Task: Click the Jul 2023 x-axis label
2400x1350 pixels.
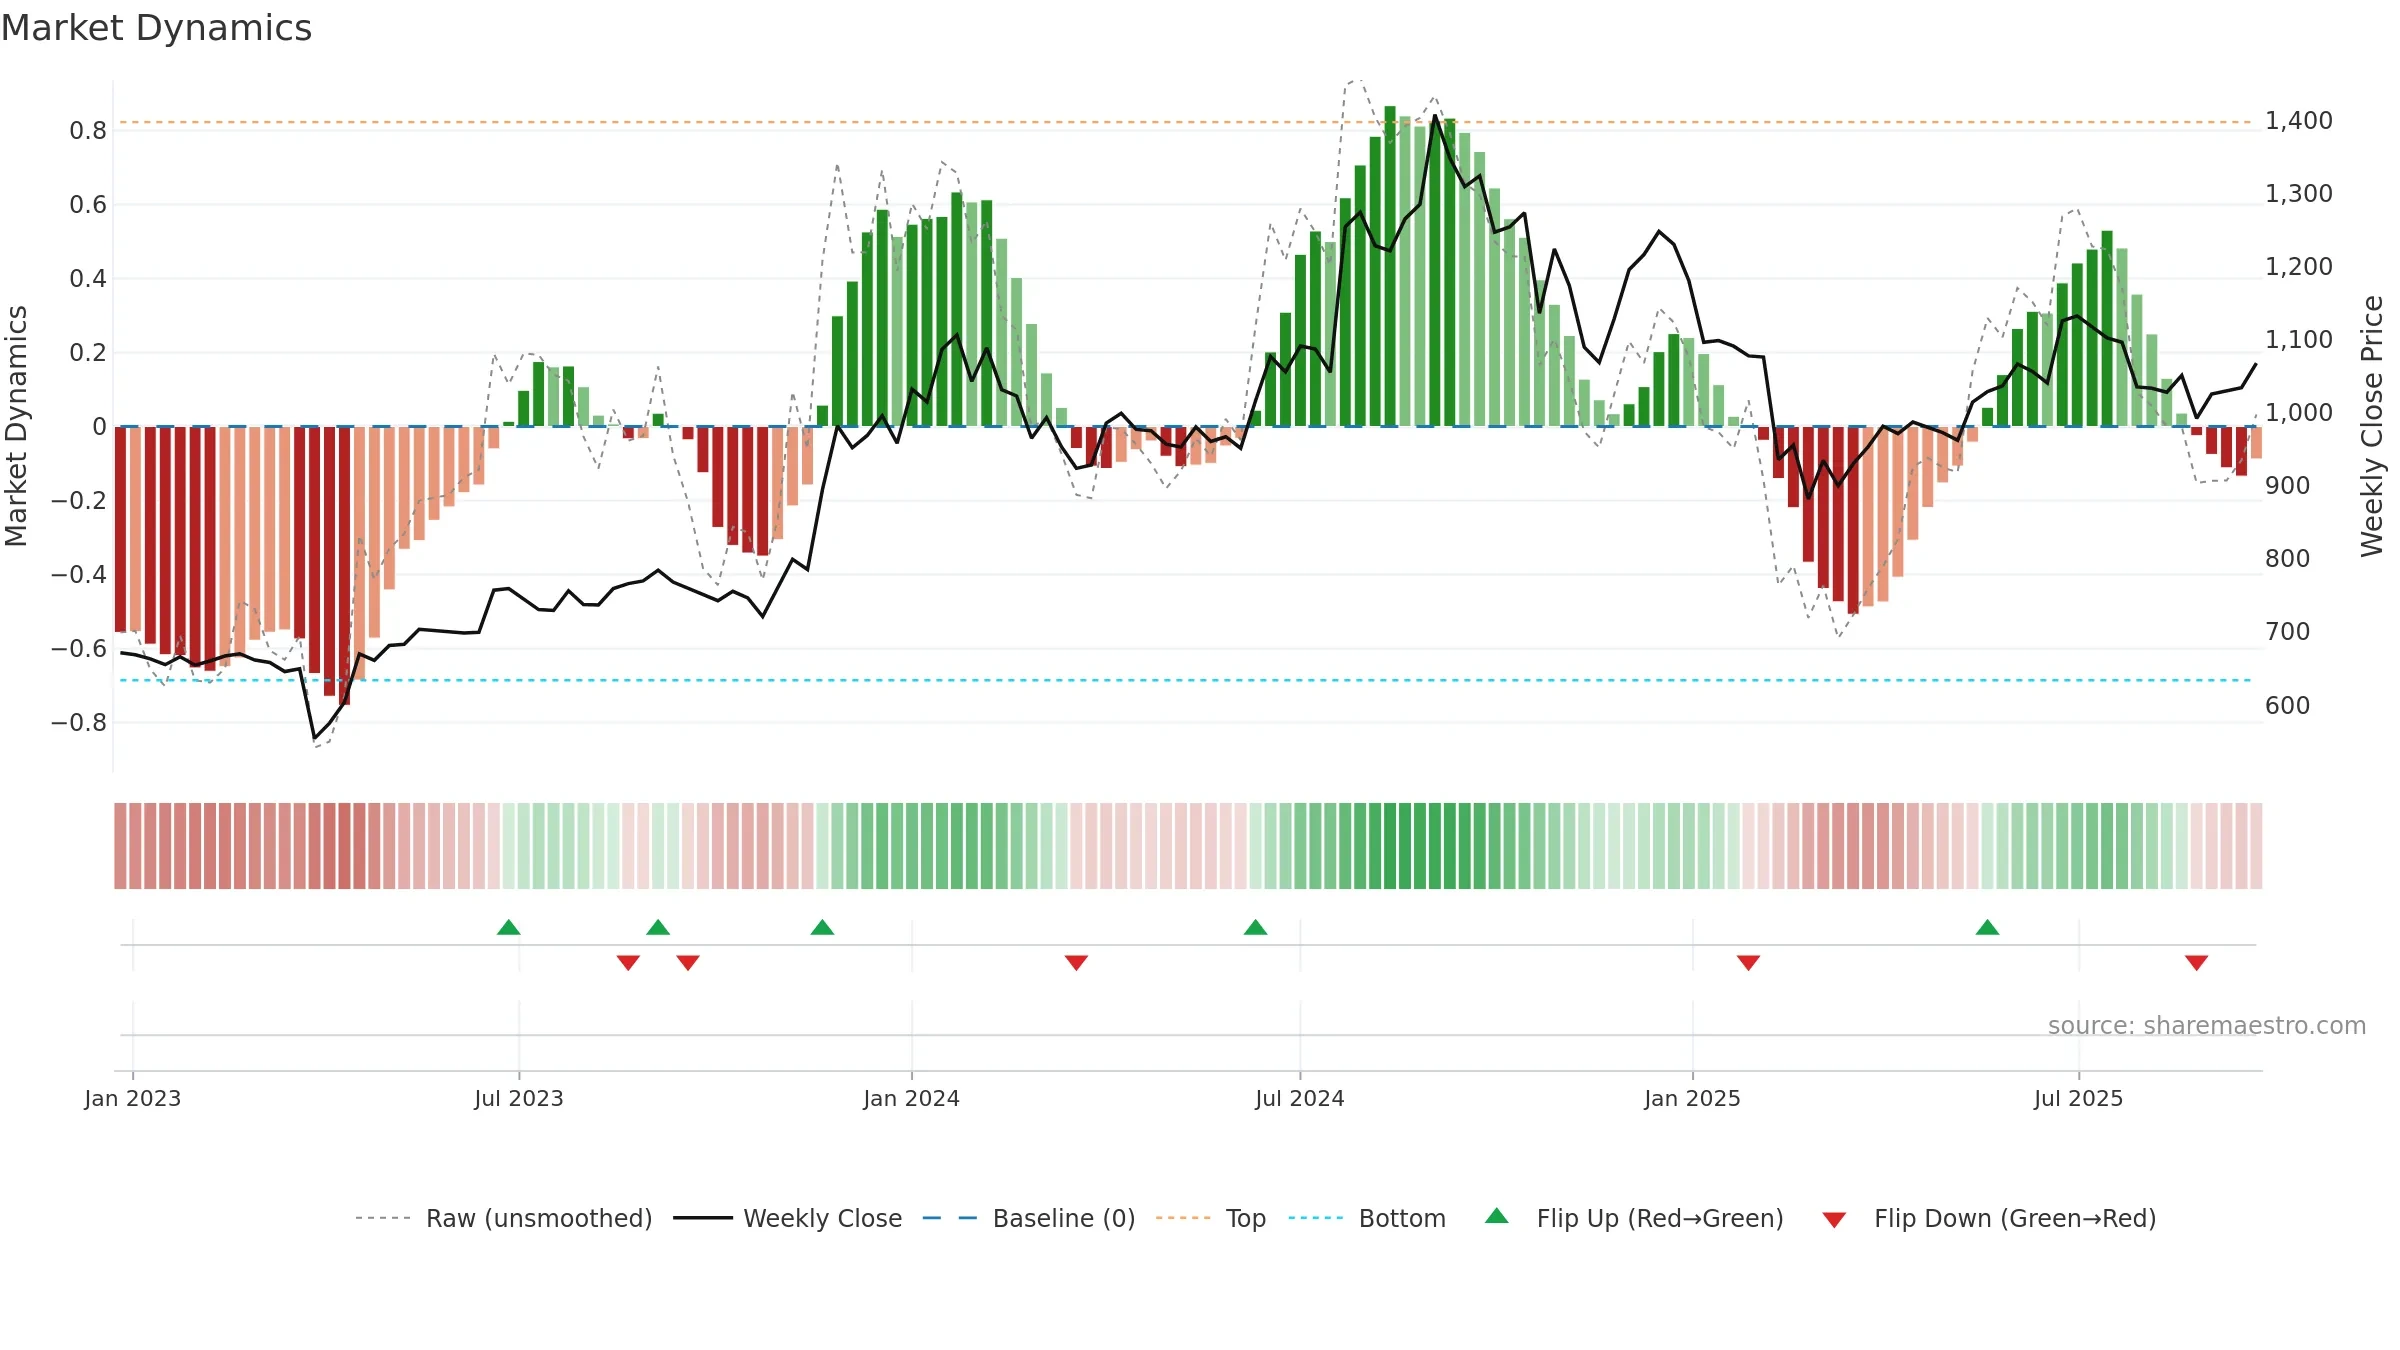Action: click(x=519, y=1098)
